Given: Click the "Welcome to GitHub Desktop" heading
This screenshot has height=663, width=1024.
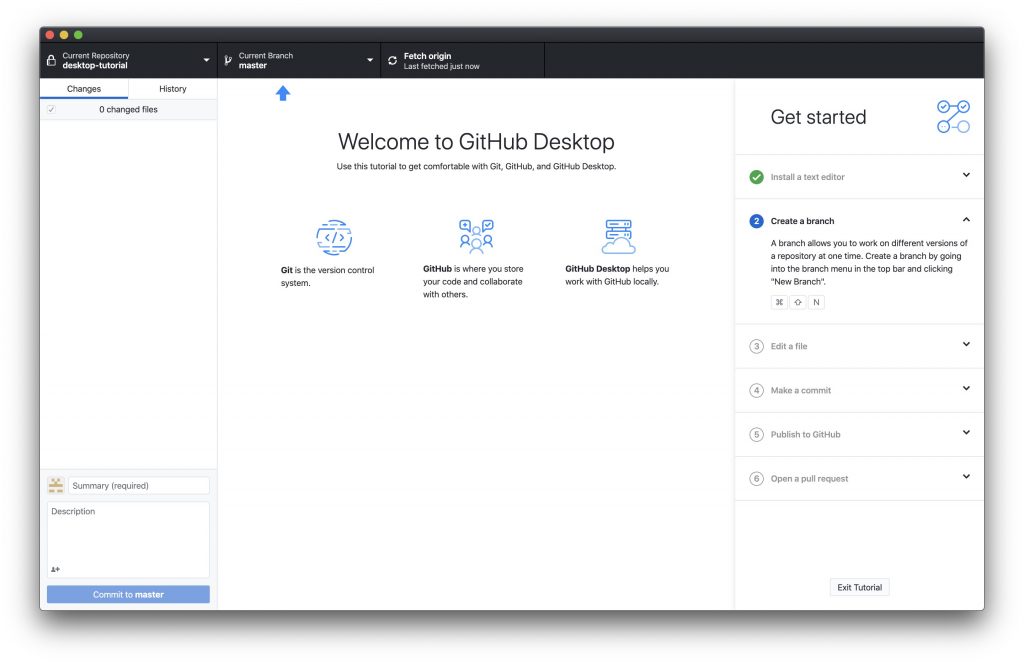Looking at the screenshot, I should (x=476, y=142).
